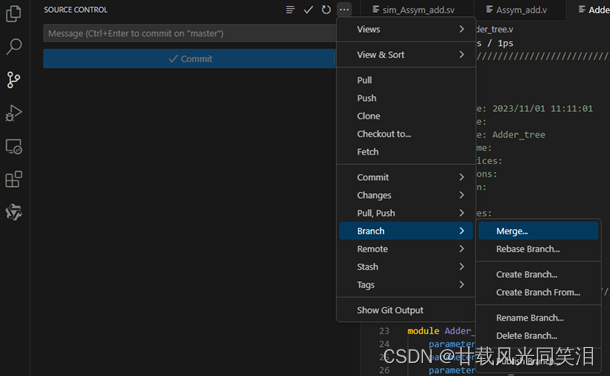Click the View as Tree list icon
The width and height of the screenshot is (610, 376).
[290, 10]
